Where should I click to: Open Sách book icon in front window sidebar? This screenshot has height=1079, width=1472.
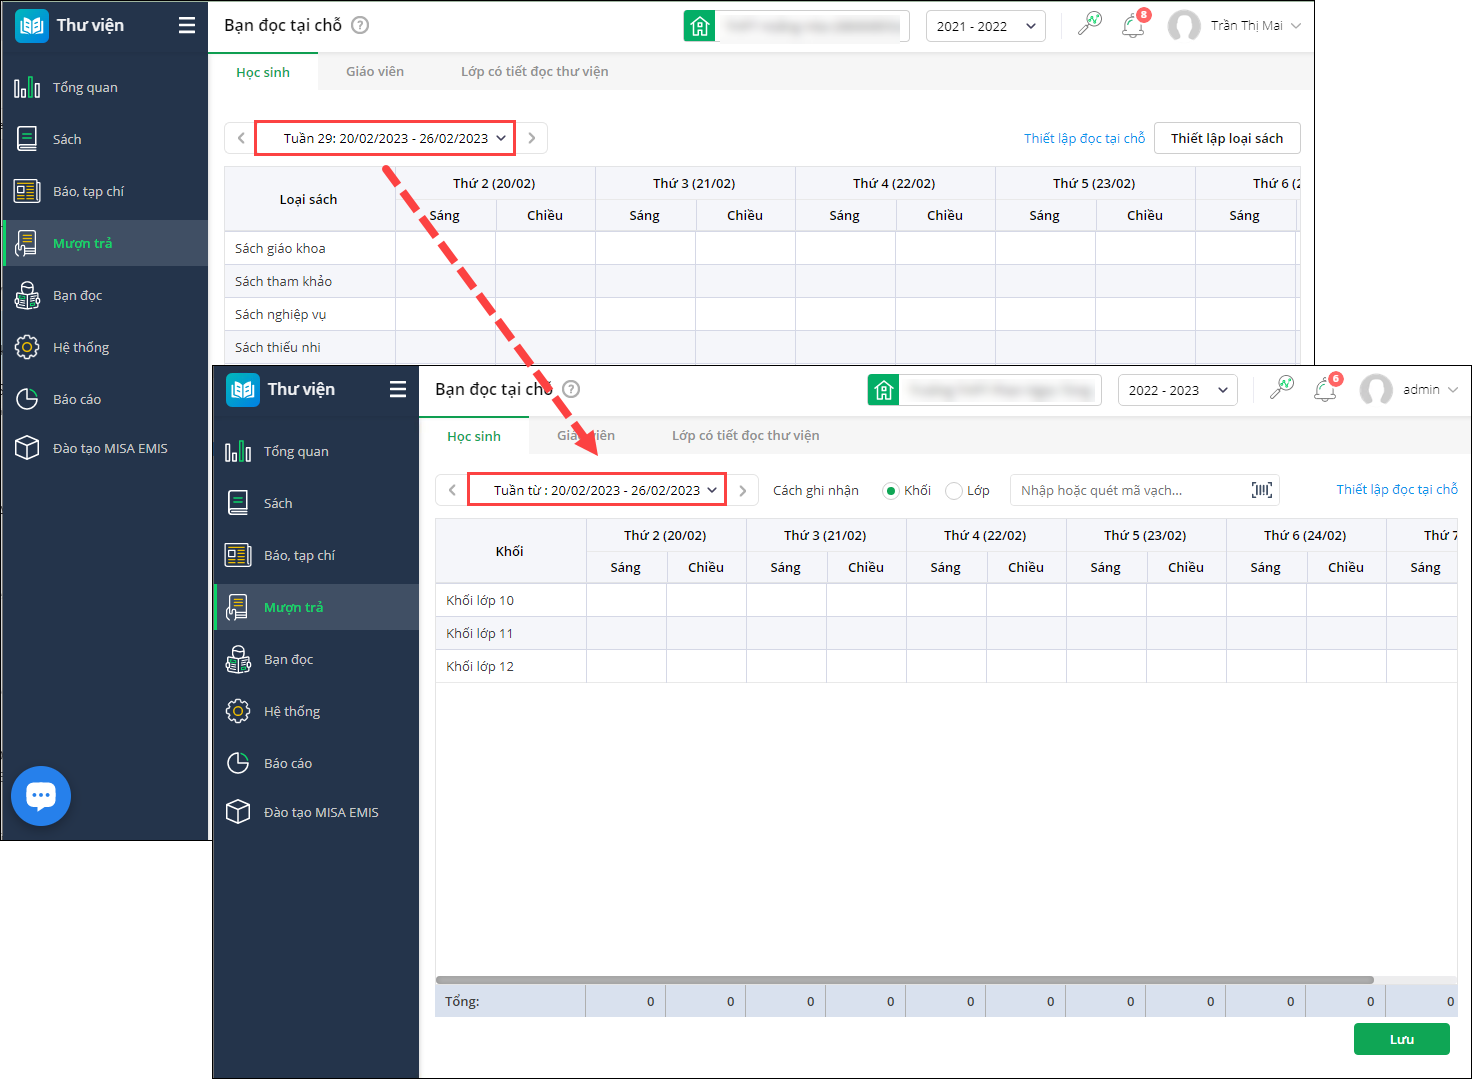(x=238, y=503)
